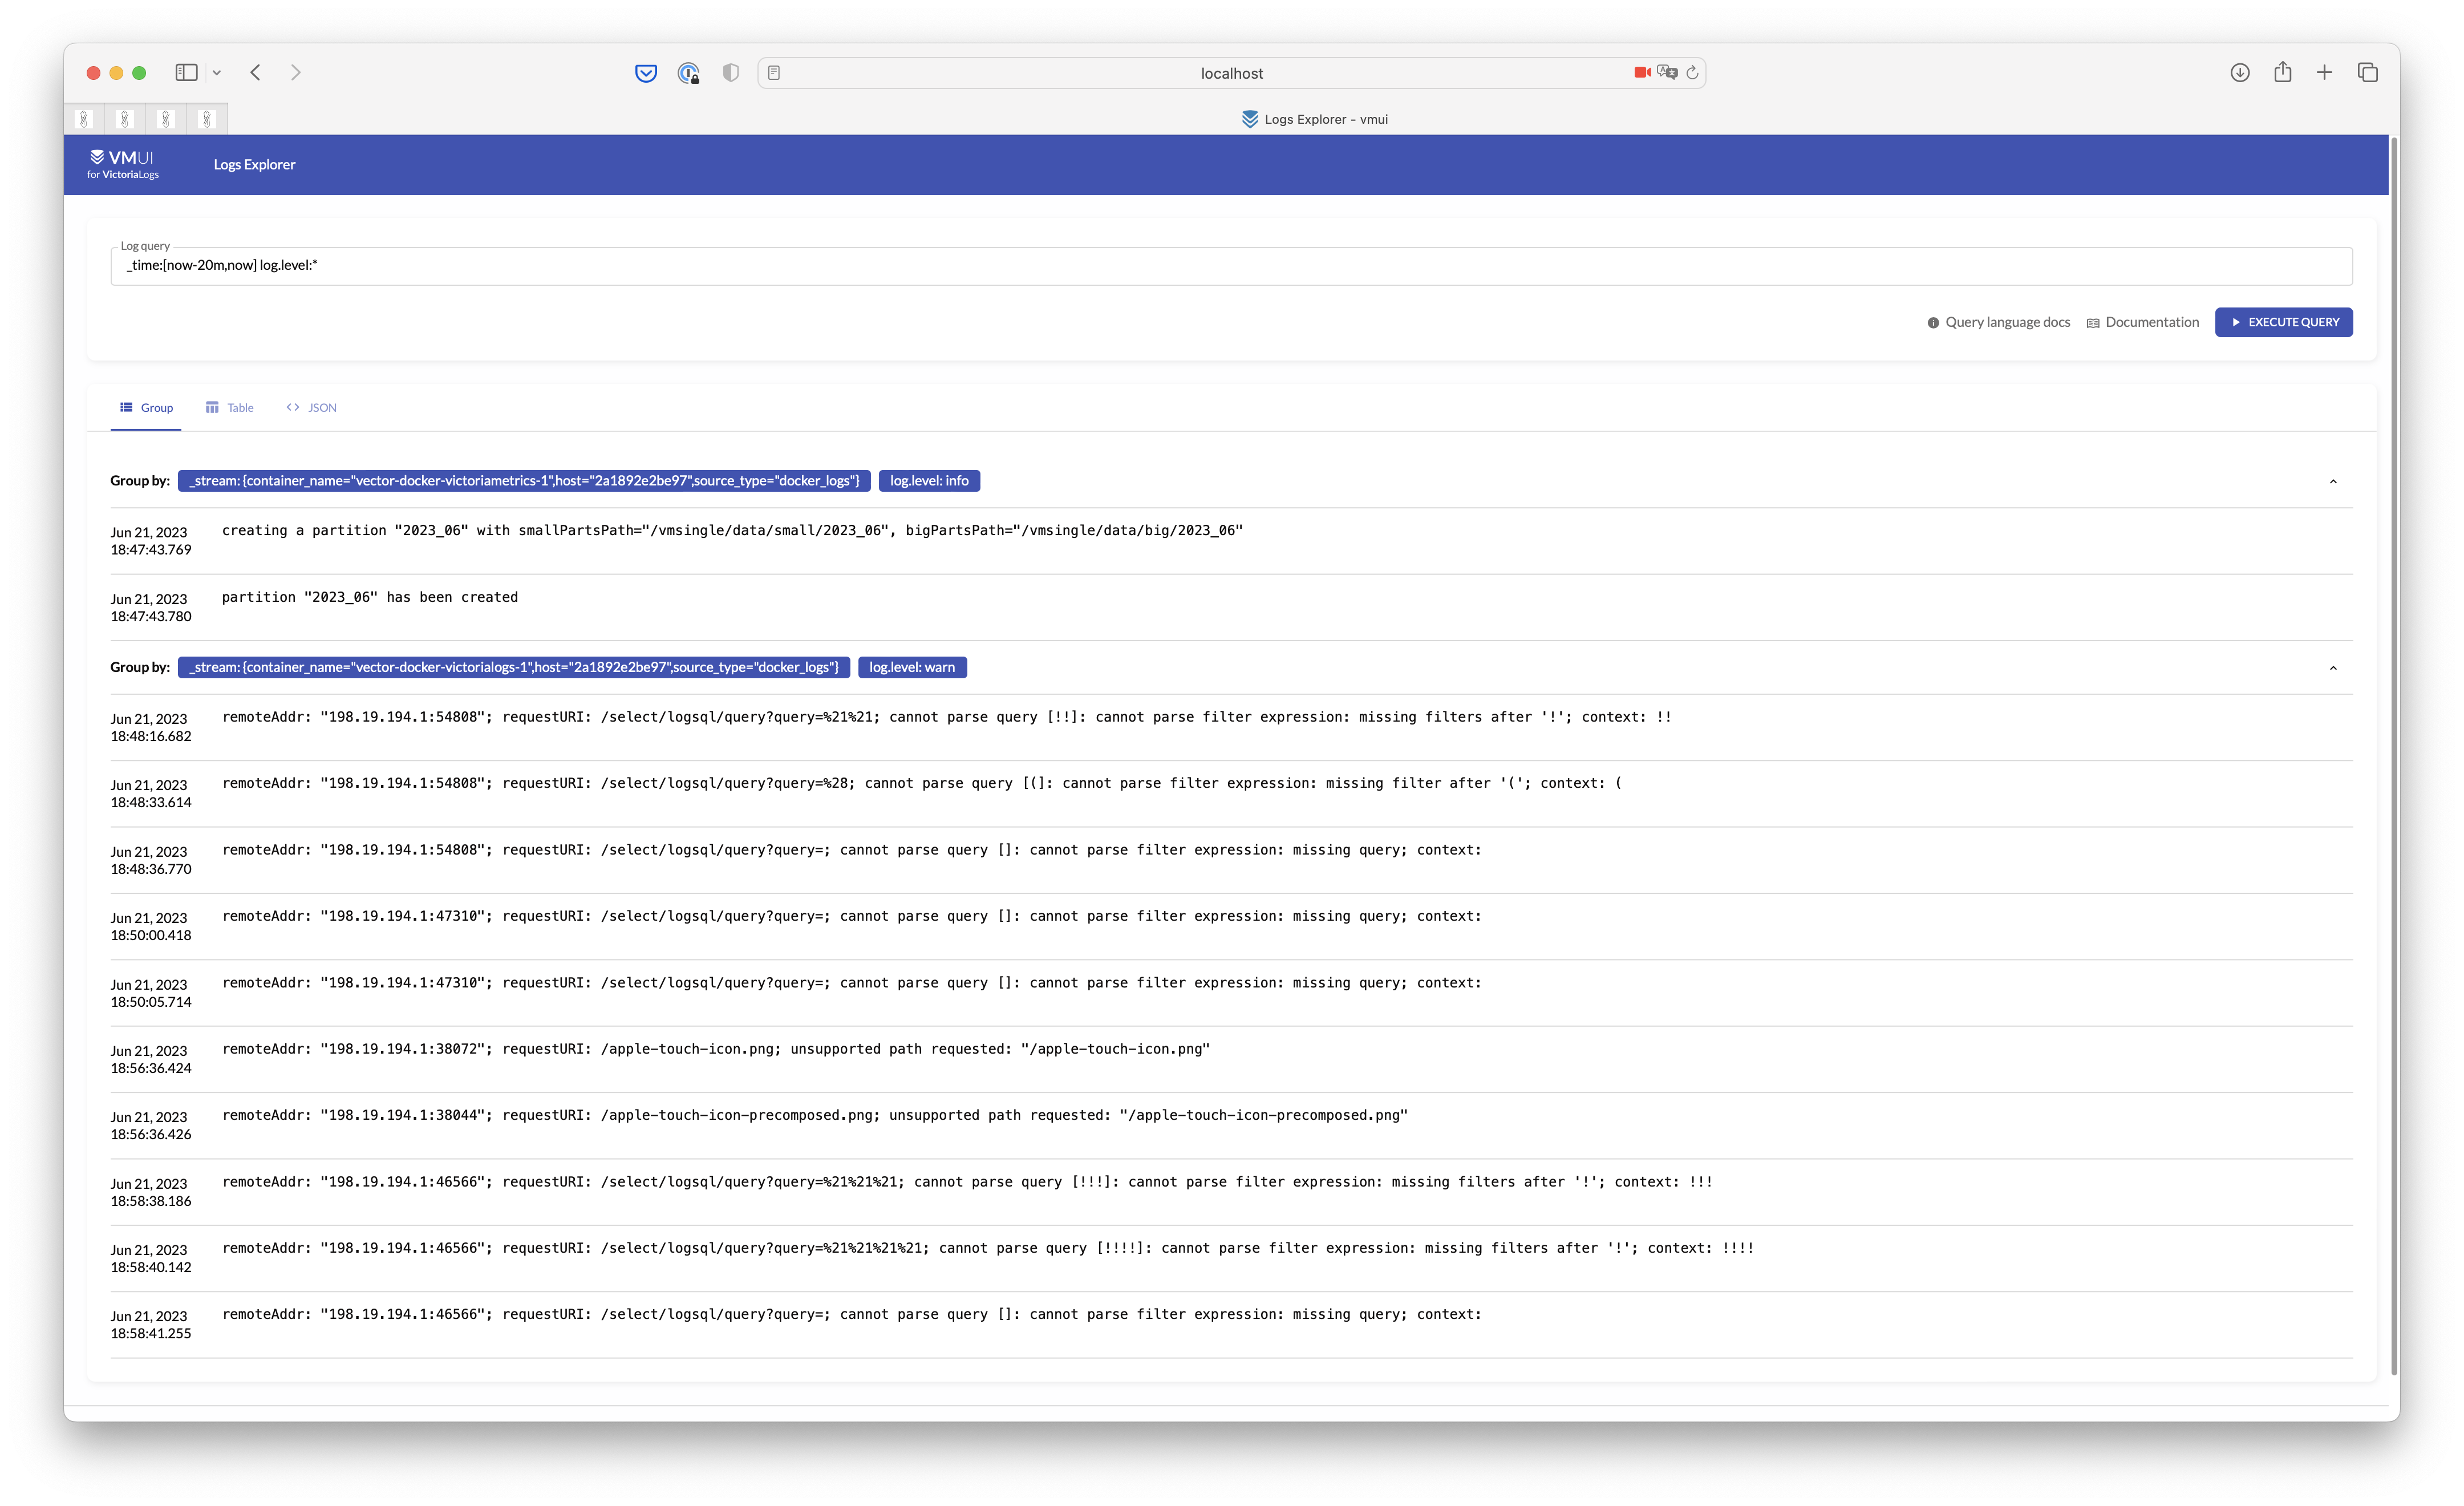Open Query language docs link
This screenshot has height=1506, width=2464.
pyautogui.click(x=1998, y=322)
